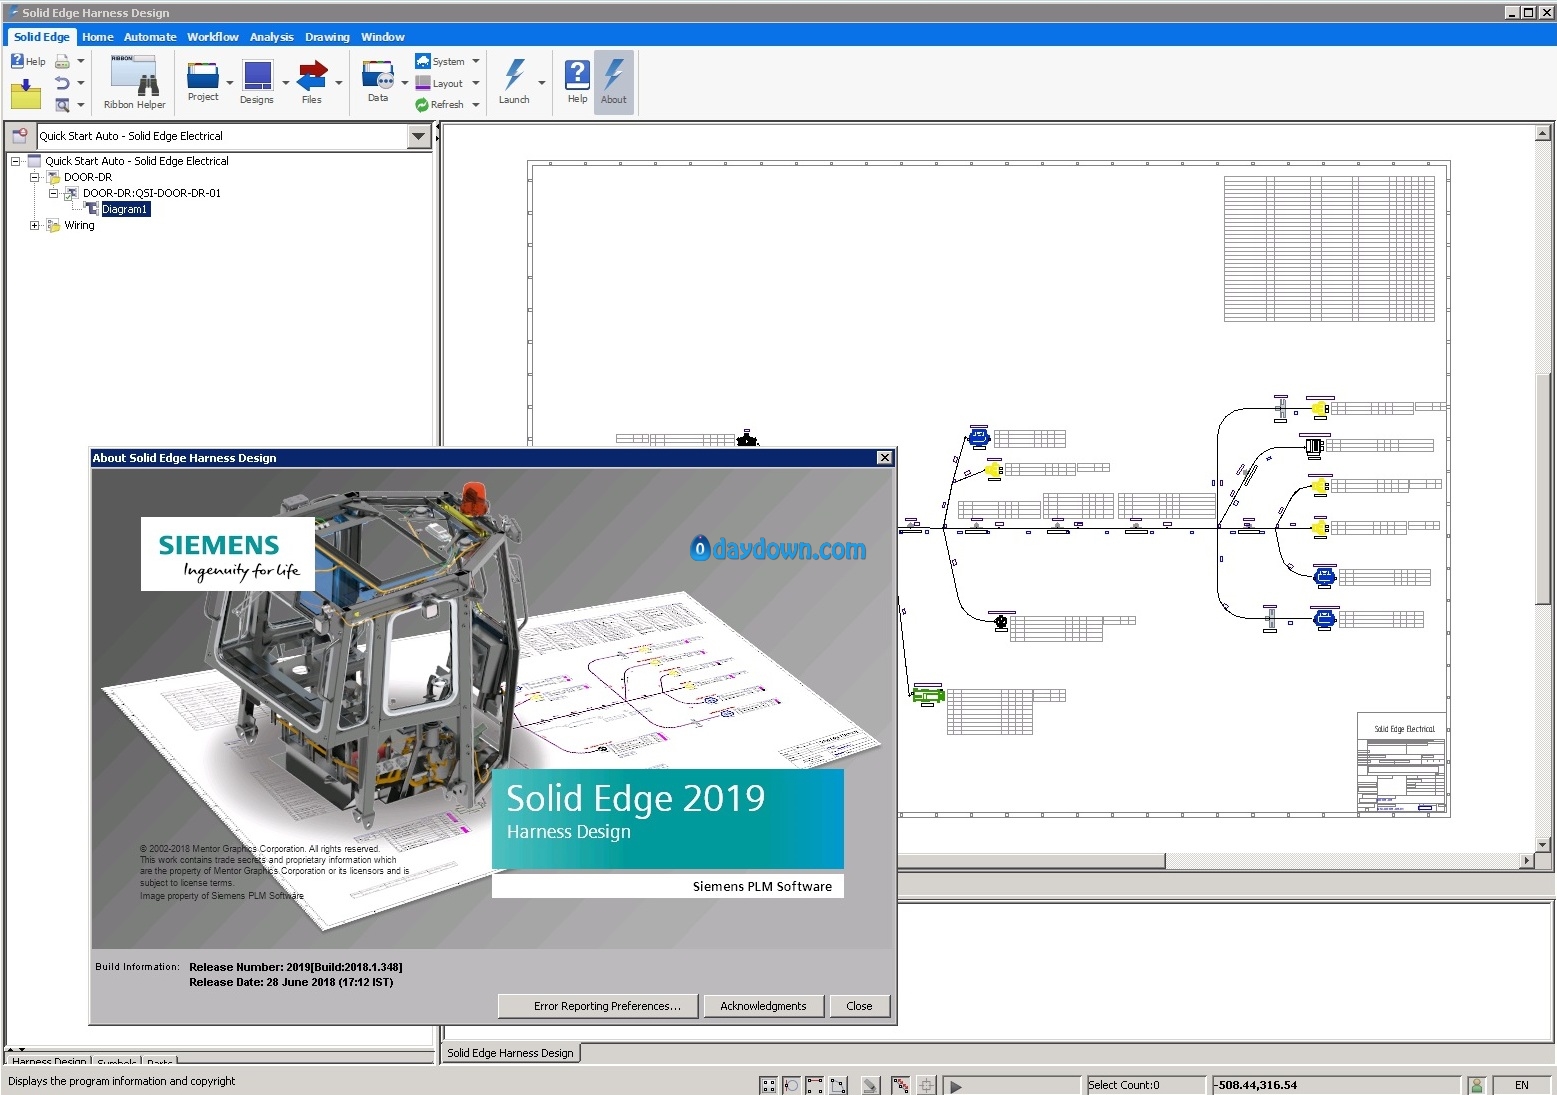The width and height of the screenshot is (1557, 1095).
Task: Open Help via the large book icon
Action: pos(577,74)
